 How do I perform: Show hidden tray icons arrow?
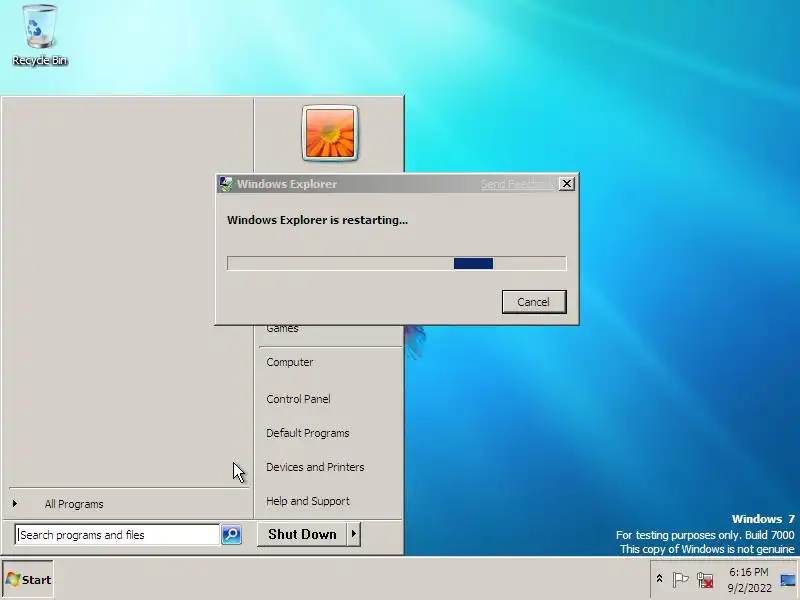pyautogui.click(x=659, y=579)
